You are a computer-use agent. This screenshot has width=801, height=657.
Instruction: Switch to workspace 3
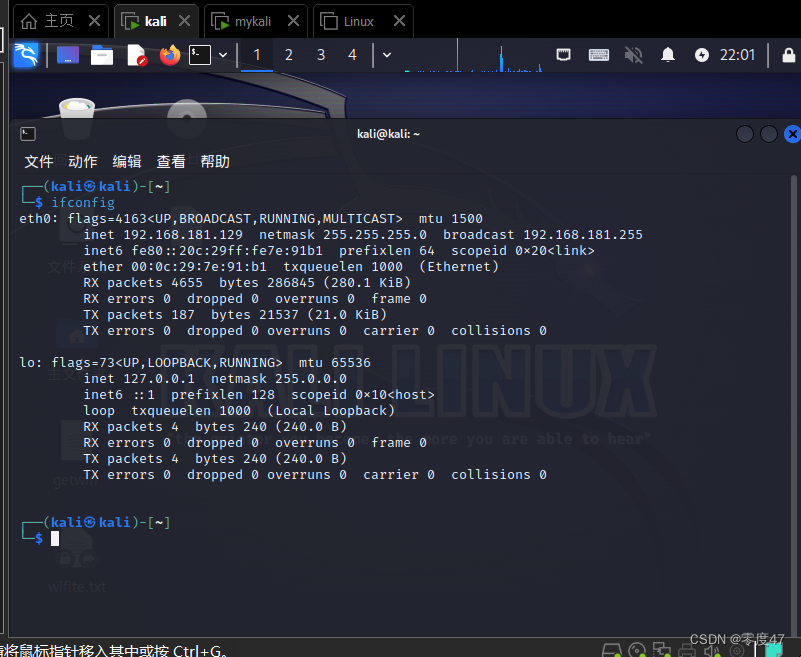(321, 55)
